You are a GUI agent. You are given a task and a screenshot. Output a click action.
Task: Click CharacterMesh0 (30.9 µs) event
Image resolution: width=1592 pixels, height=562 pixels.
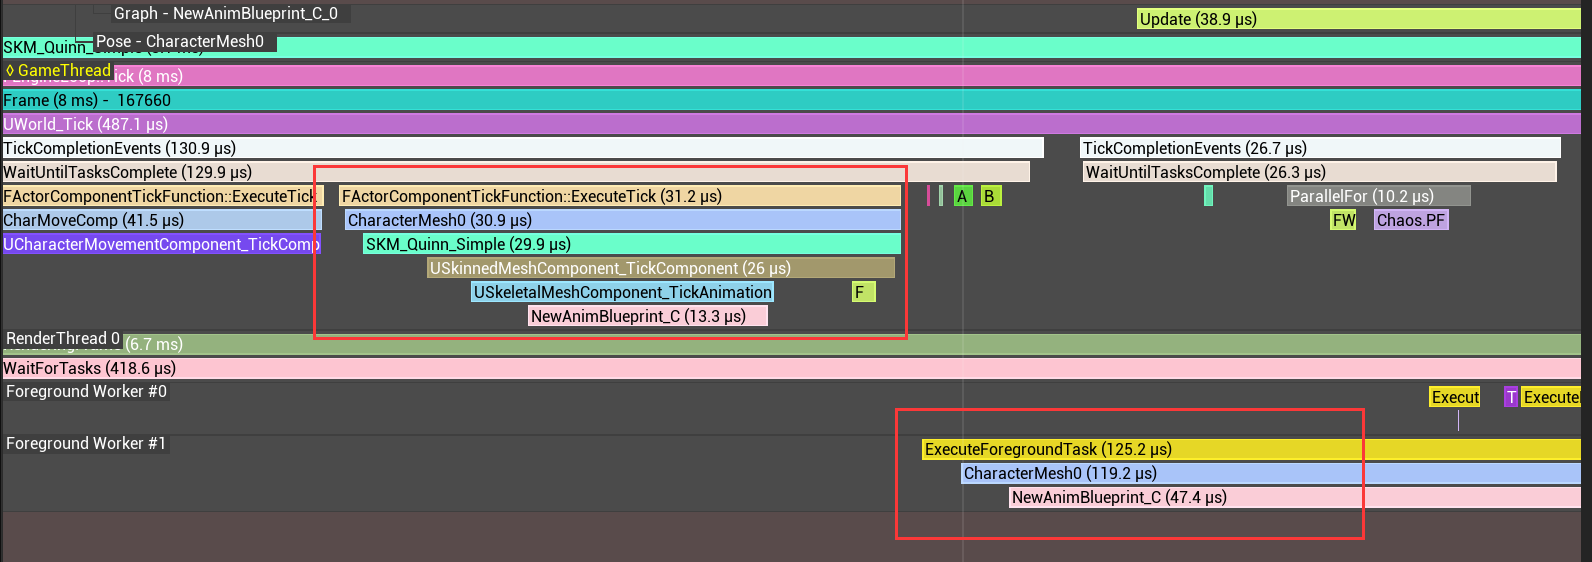click(622, 220)
